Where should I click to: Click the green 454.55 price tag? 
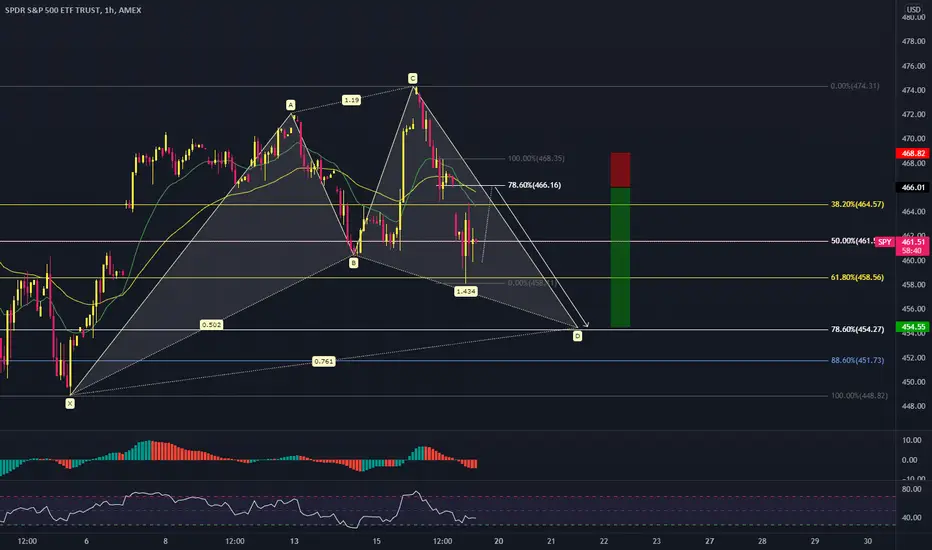tap(912, 327)
